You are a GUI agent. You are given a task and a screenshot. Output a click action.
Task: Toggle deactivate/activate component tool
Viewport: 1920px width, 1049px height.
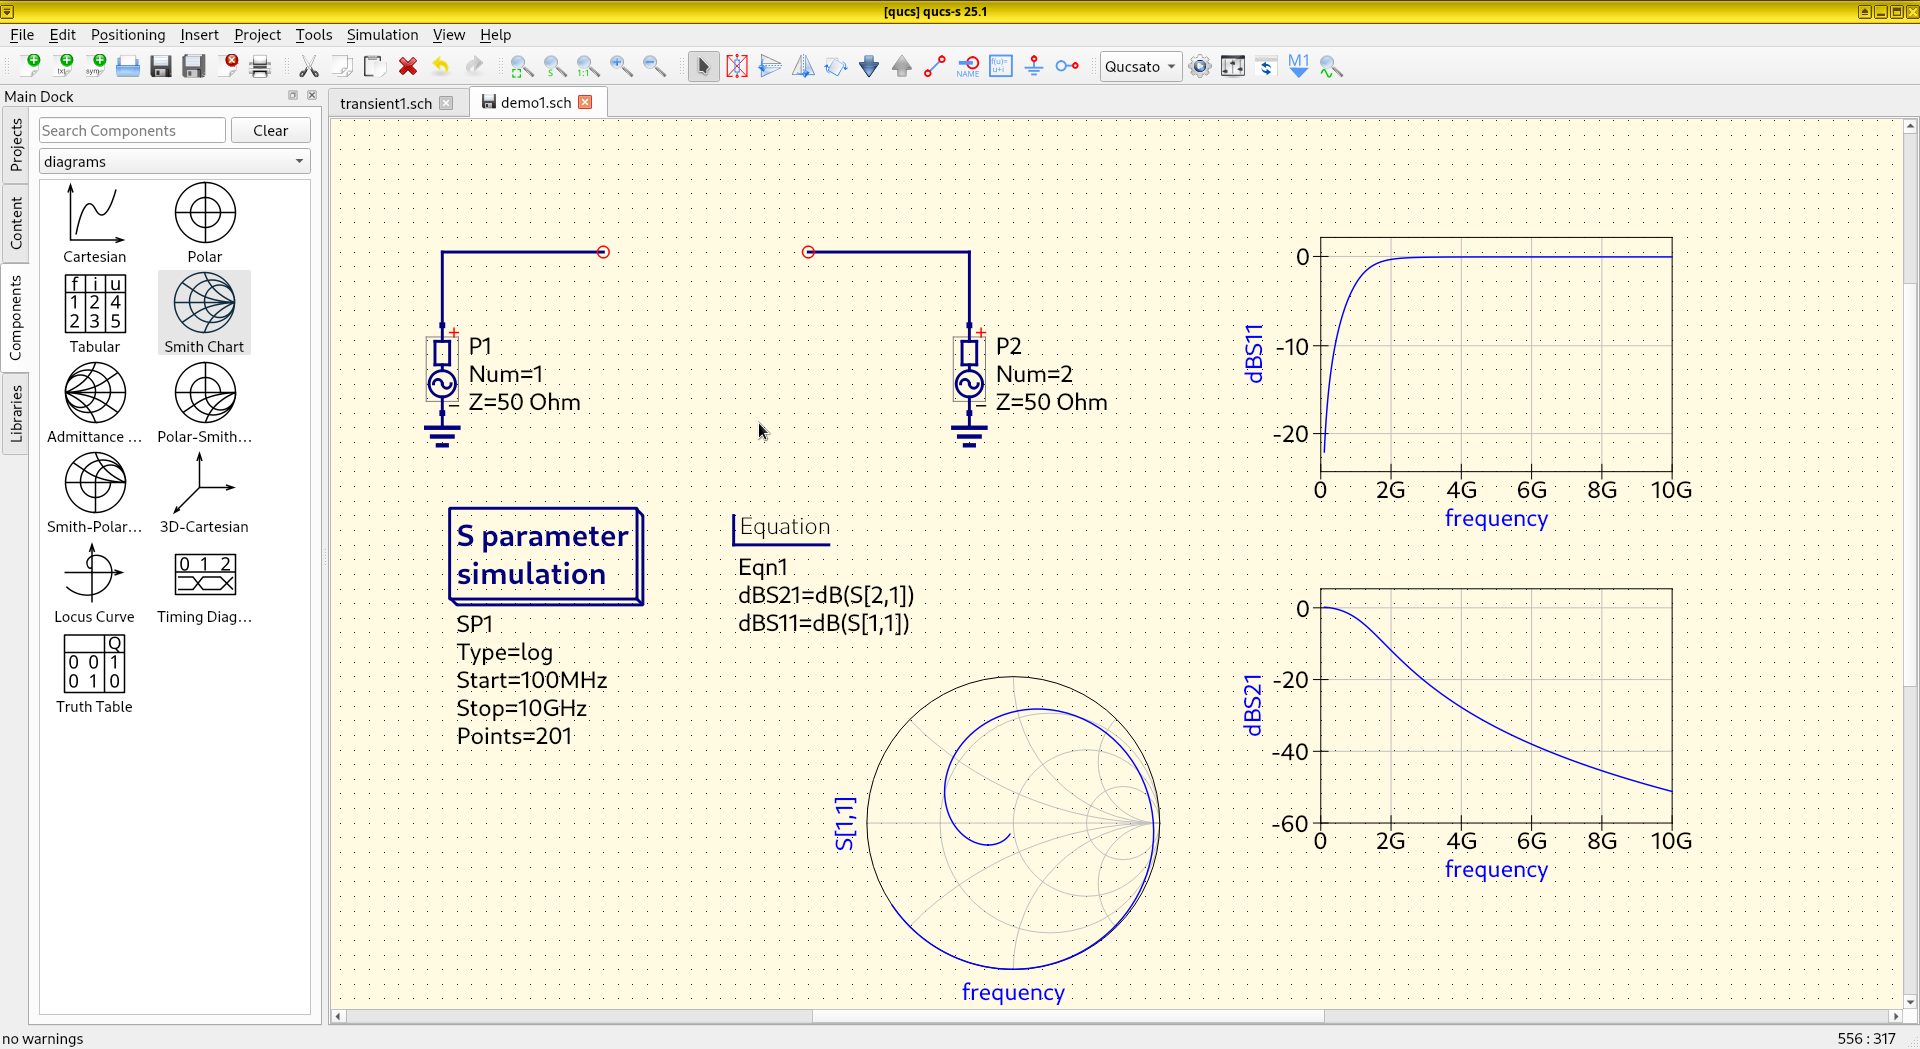point(737,67)
